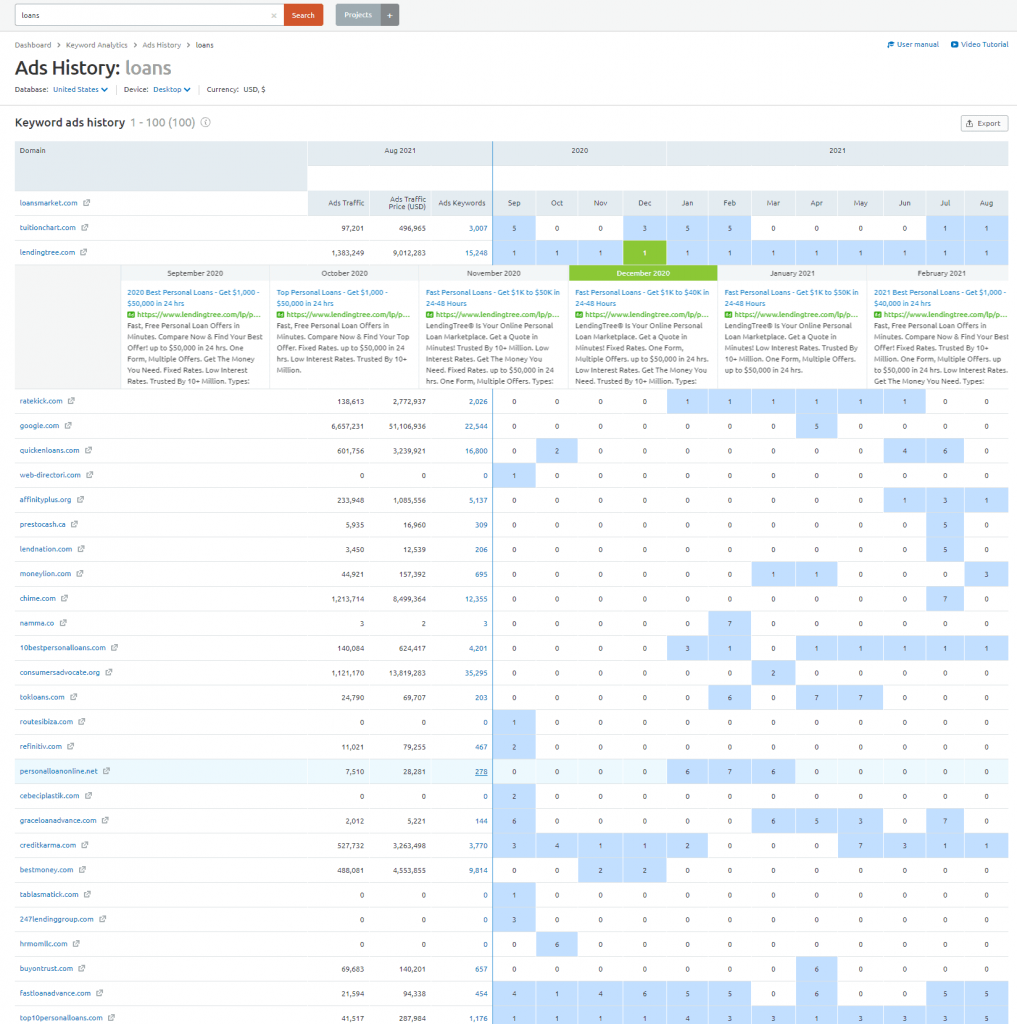Click chime.com July cell showing 7

click(945, 599)
